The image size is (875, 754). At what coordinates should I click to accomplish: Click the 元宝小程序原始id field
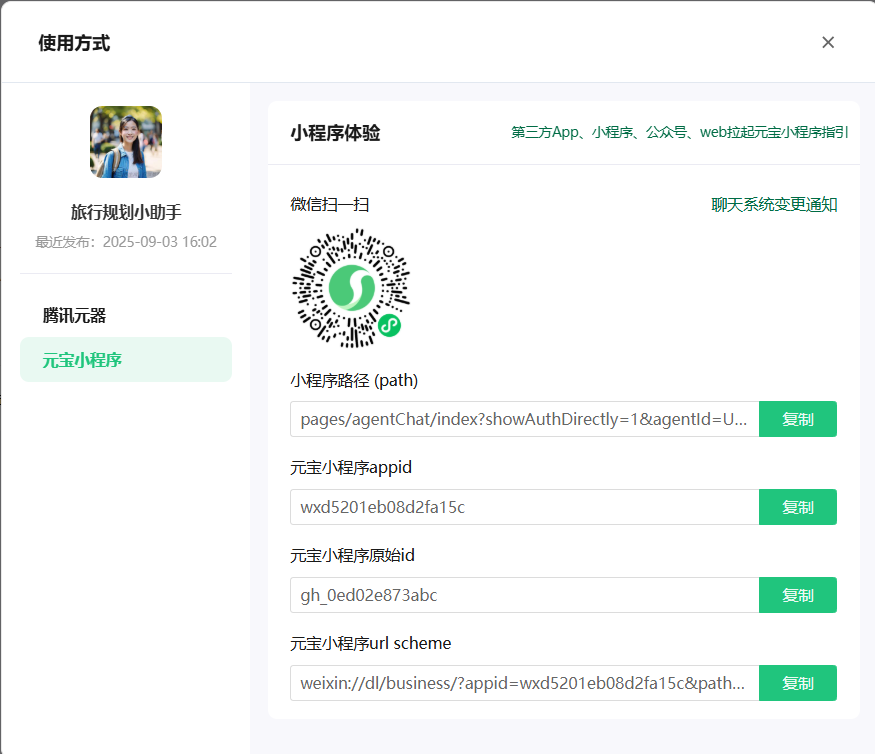pyautogui.click(x=525, y=595)
